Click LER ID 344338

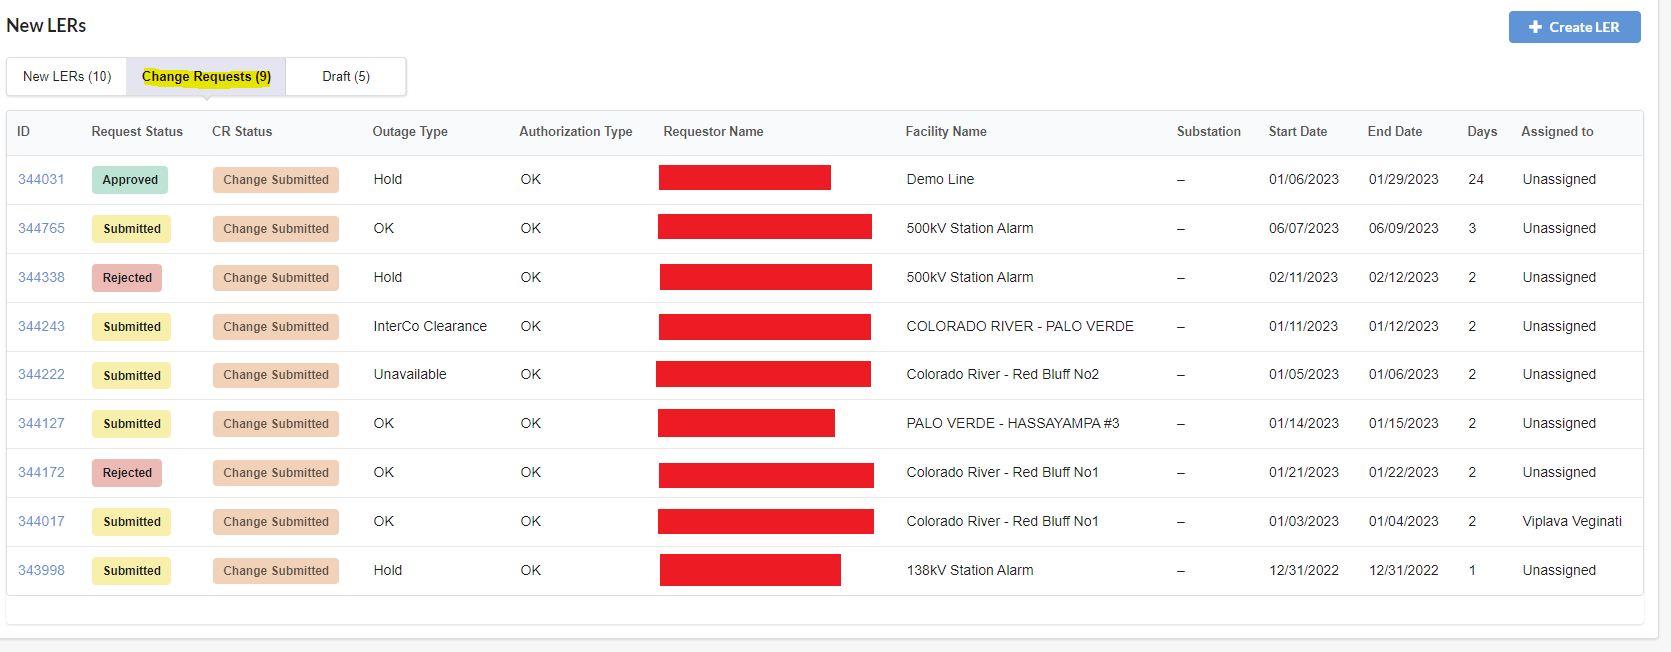[x=41, y=278]
